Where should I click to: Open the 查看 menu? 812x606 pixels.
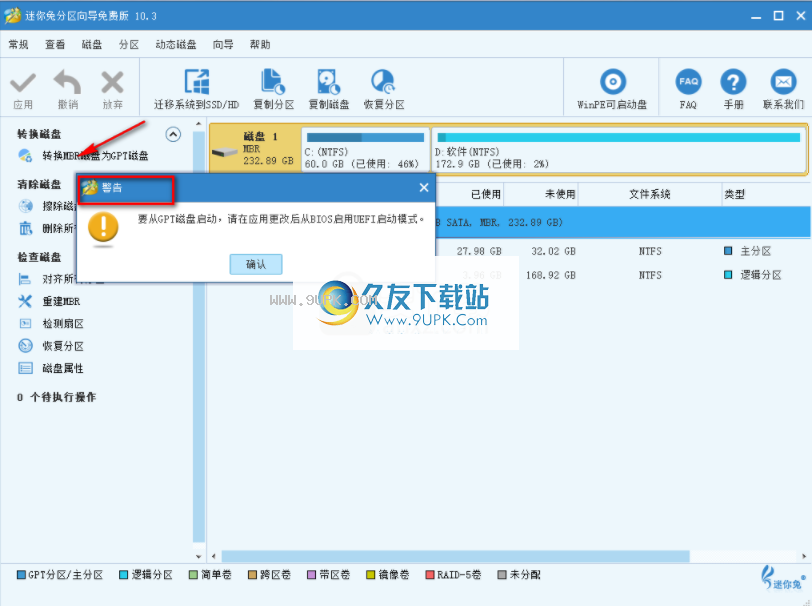55,45
